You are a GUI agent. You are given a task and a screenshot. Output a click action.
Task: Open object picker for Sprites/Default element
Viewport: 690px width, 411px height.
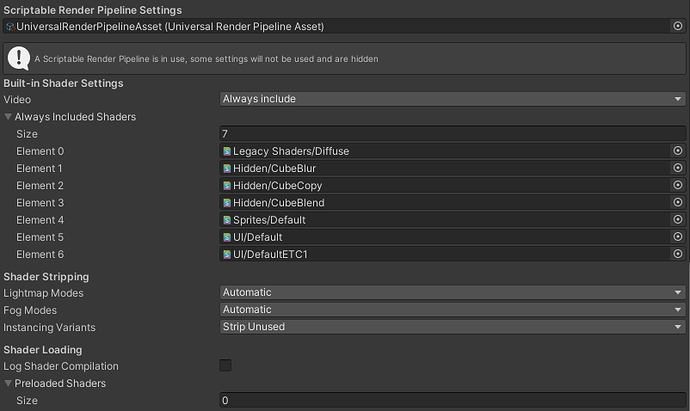coord(677,220)
